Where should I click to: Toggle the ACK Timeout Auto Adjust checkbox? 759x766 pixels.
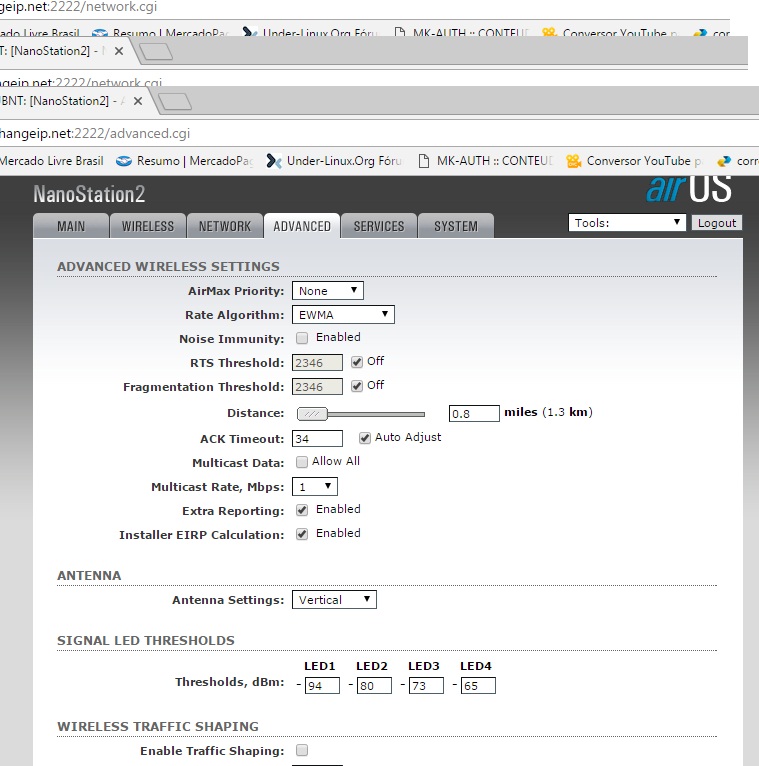click(x=364, y=438)
